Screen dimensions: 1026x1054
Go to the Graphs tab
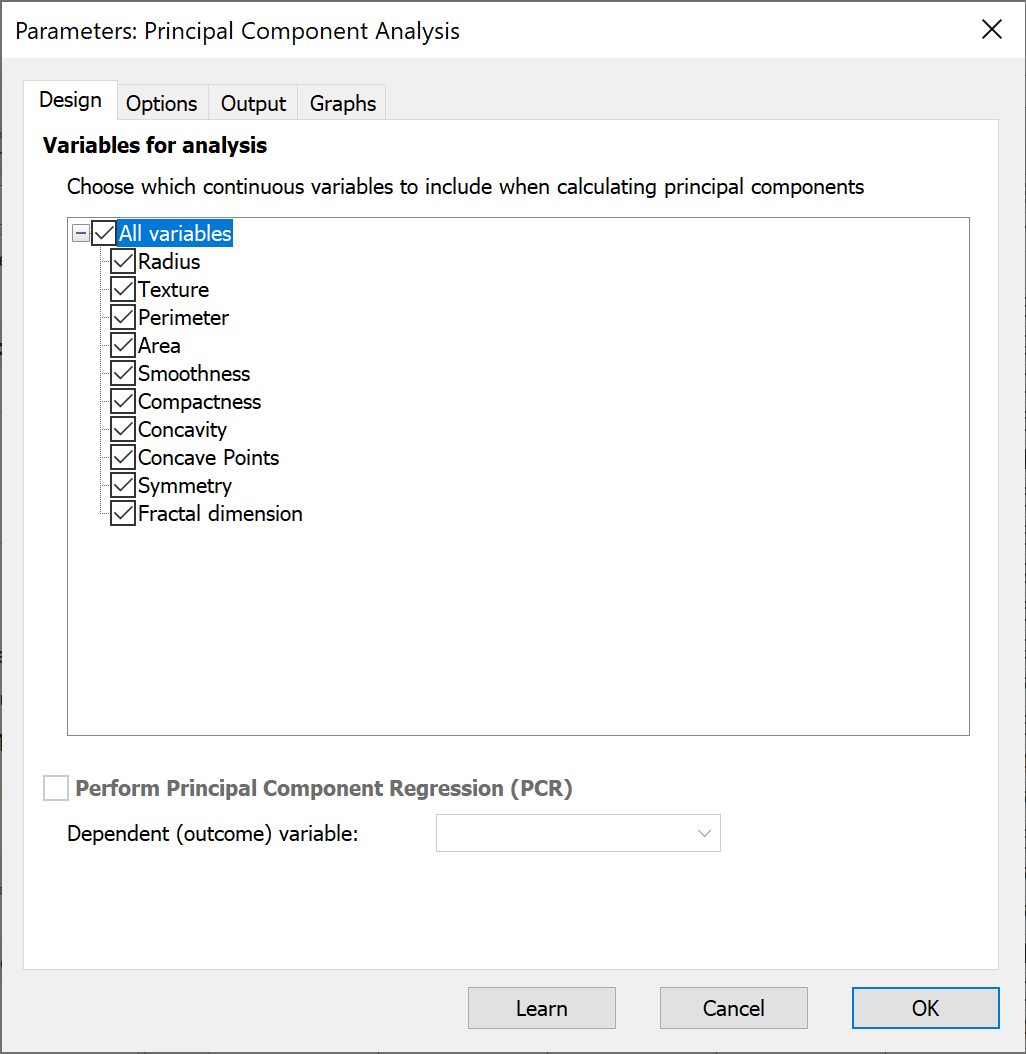[342, 104]
